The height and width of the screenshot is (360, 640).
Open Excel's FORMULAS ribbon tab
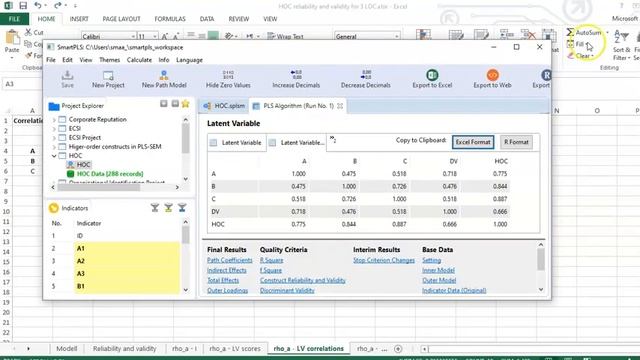click(x=170, y=19)
